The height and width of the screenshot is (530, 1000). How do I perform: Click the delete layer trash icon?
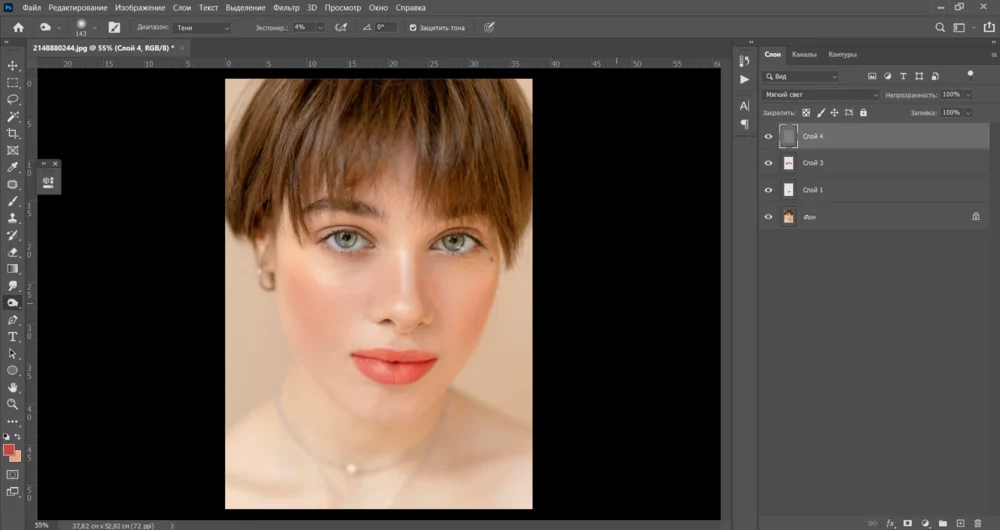click(x=977, y=523)
